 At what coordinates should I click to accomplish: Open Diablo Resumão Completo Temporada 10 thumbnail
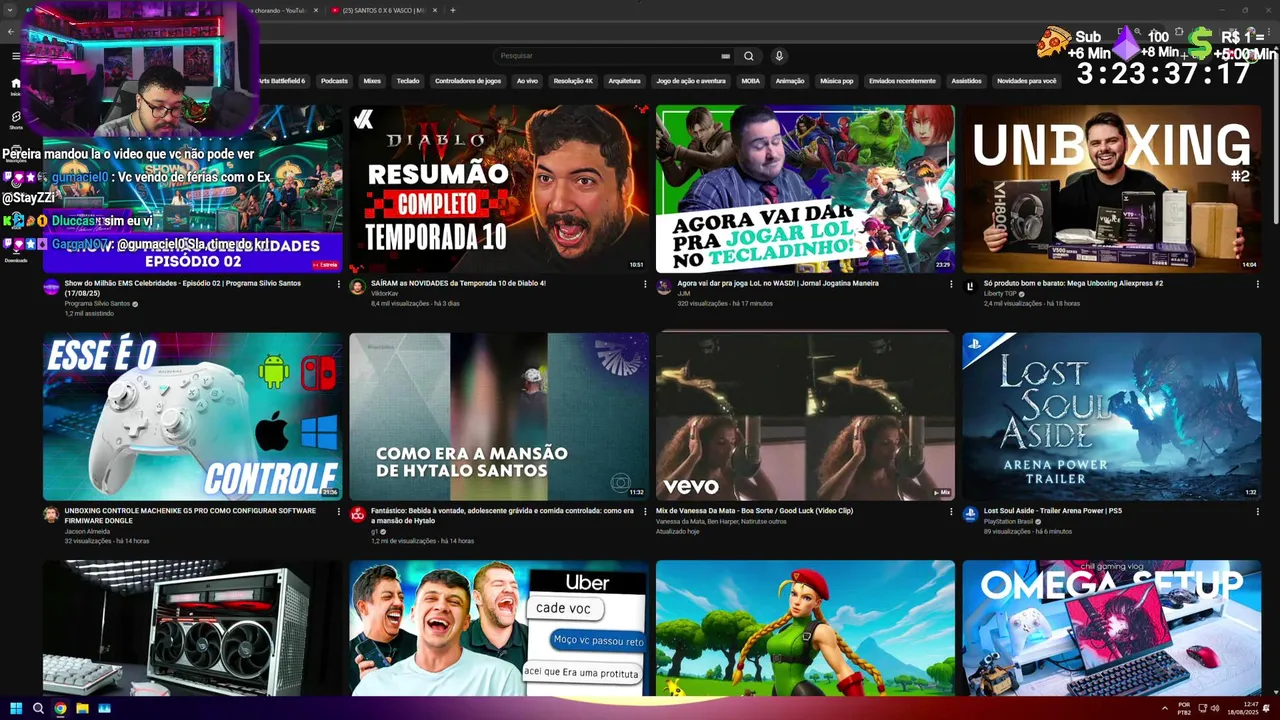(499, 189)
